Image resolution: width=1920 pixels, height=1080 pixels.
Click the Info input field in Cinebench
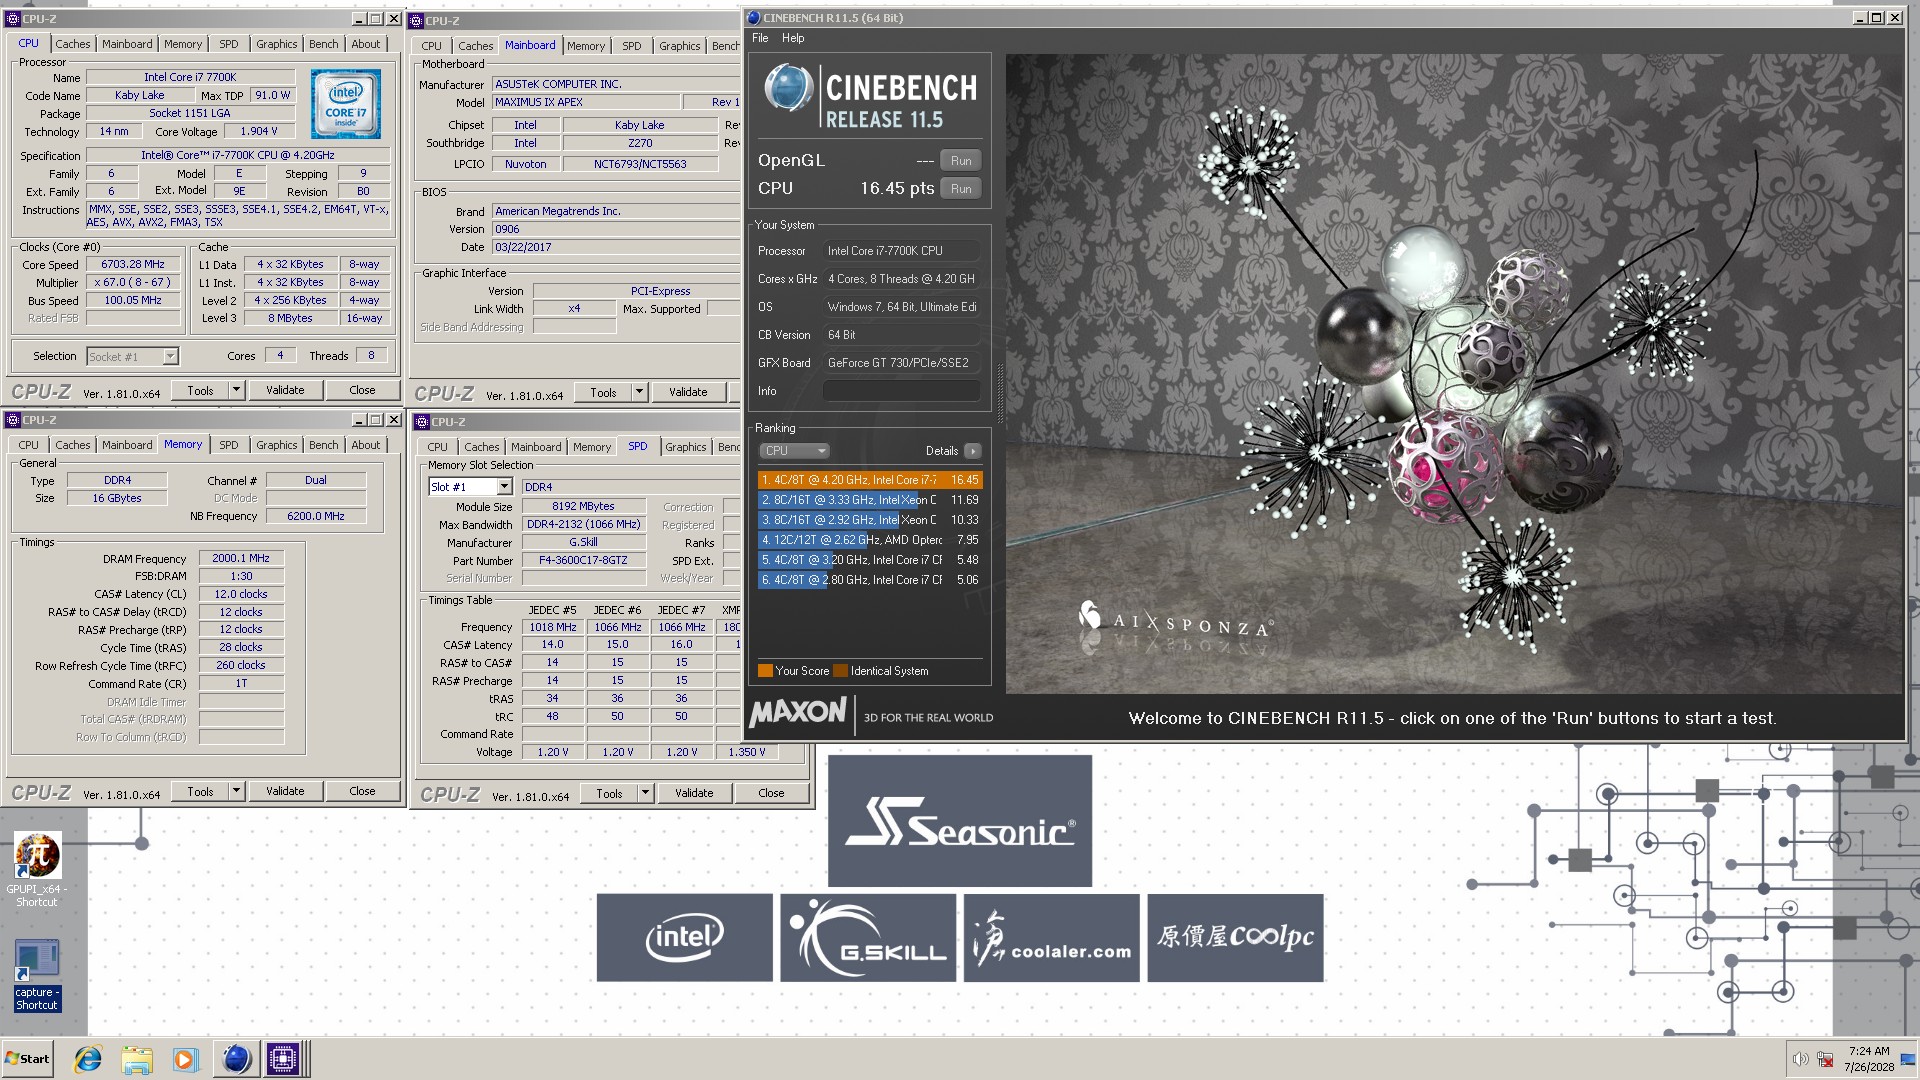[x=901, y=391]
